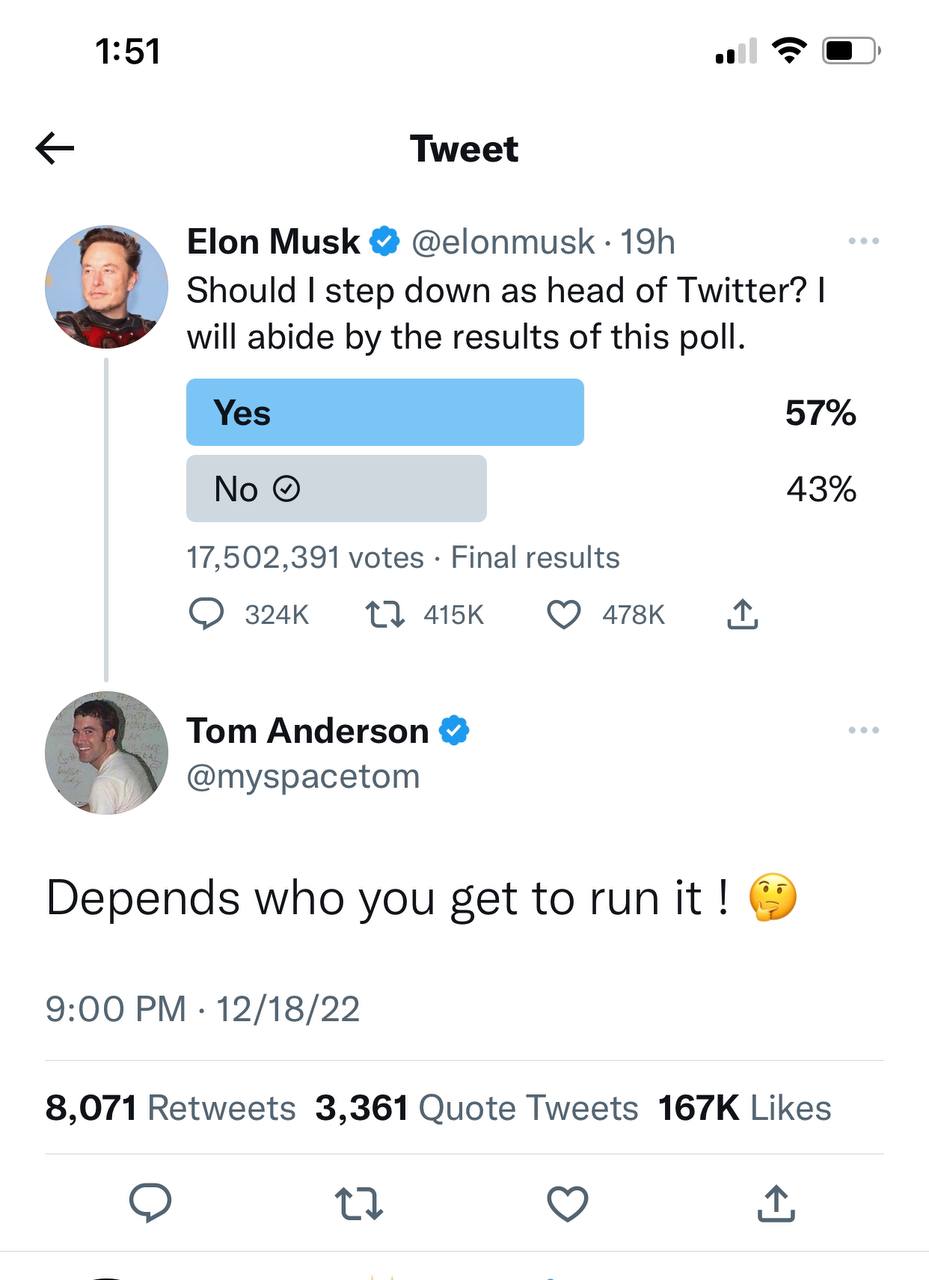View the 3,361 Quote Tweets list
The image size is (929, 1280).
coord(476,1108)
